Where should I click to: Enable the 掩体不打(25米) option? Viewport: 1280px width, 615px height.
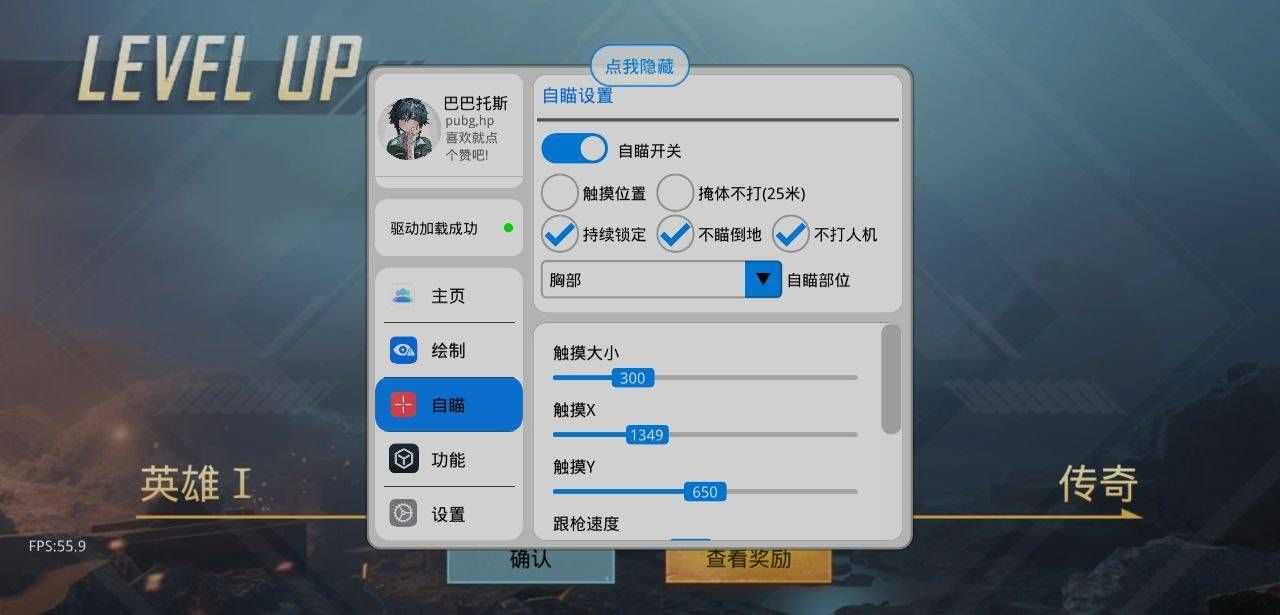675,192
